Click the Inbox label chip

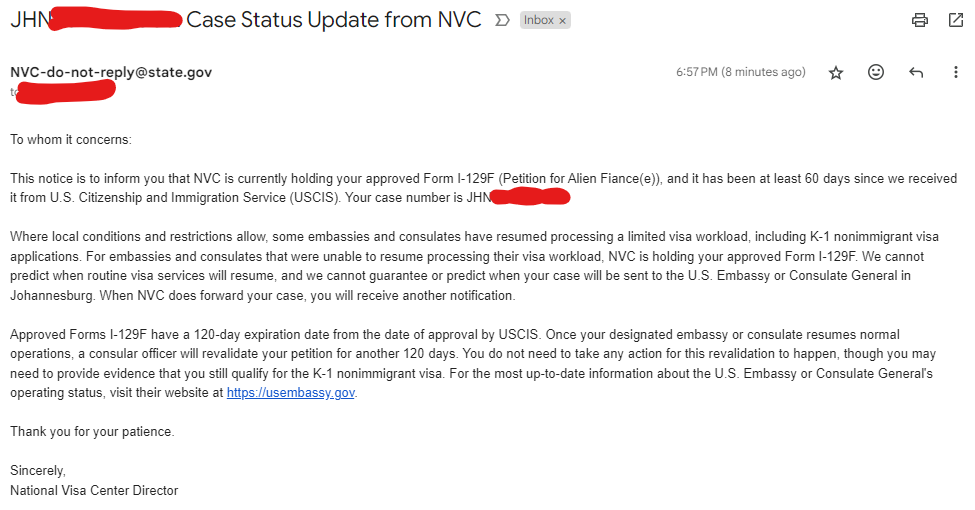(538, 21)
